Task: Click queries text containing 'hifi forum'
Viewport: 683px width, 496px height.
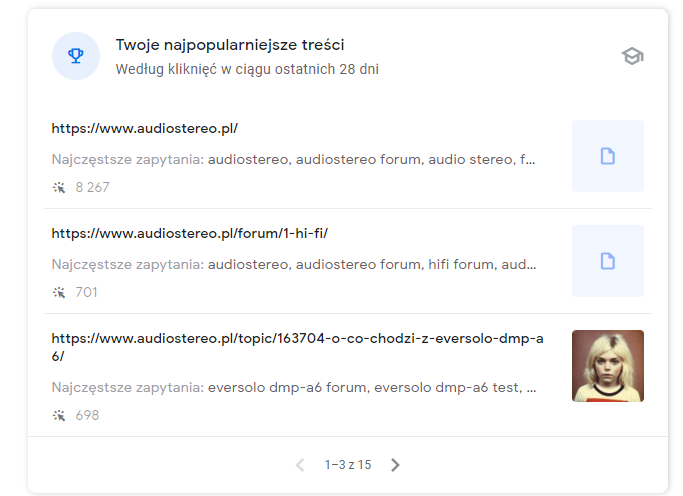Action: click(372, 264)
